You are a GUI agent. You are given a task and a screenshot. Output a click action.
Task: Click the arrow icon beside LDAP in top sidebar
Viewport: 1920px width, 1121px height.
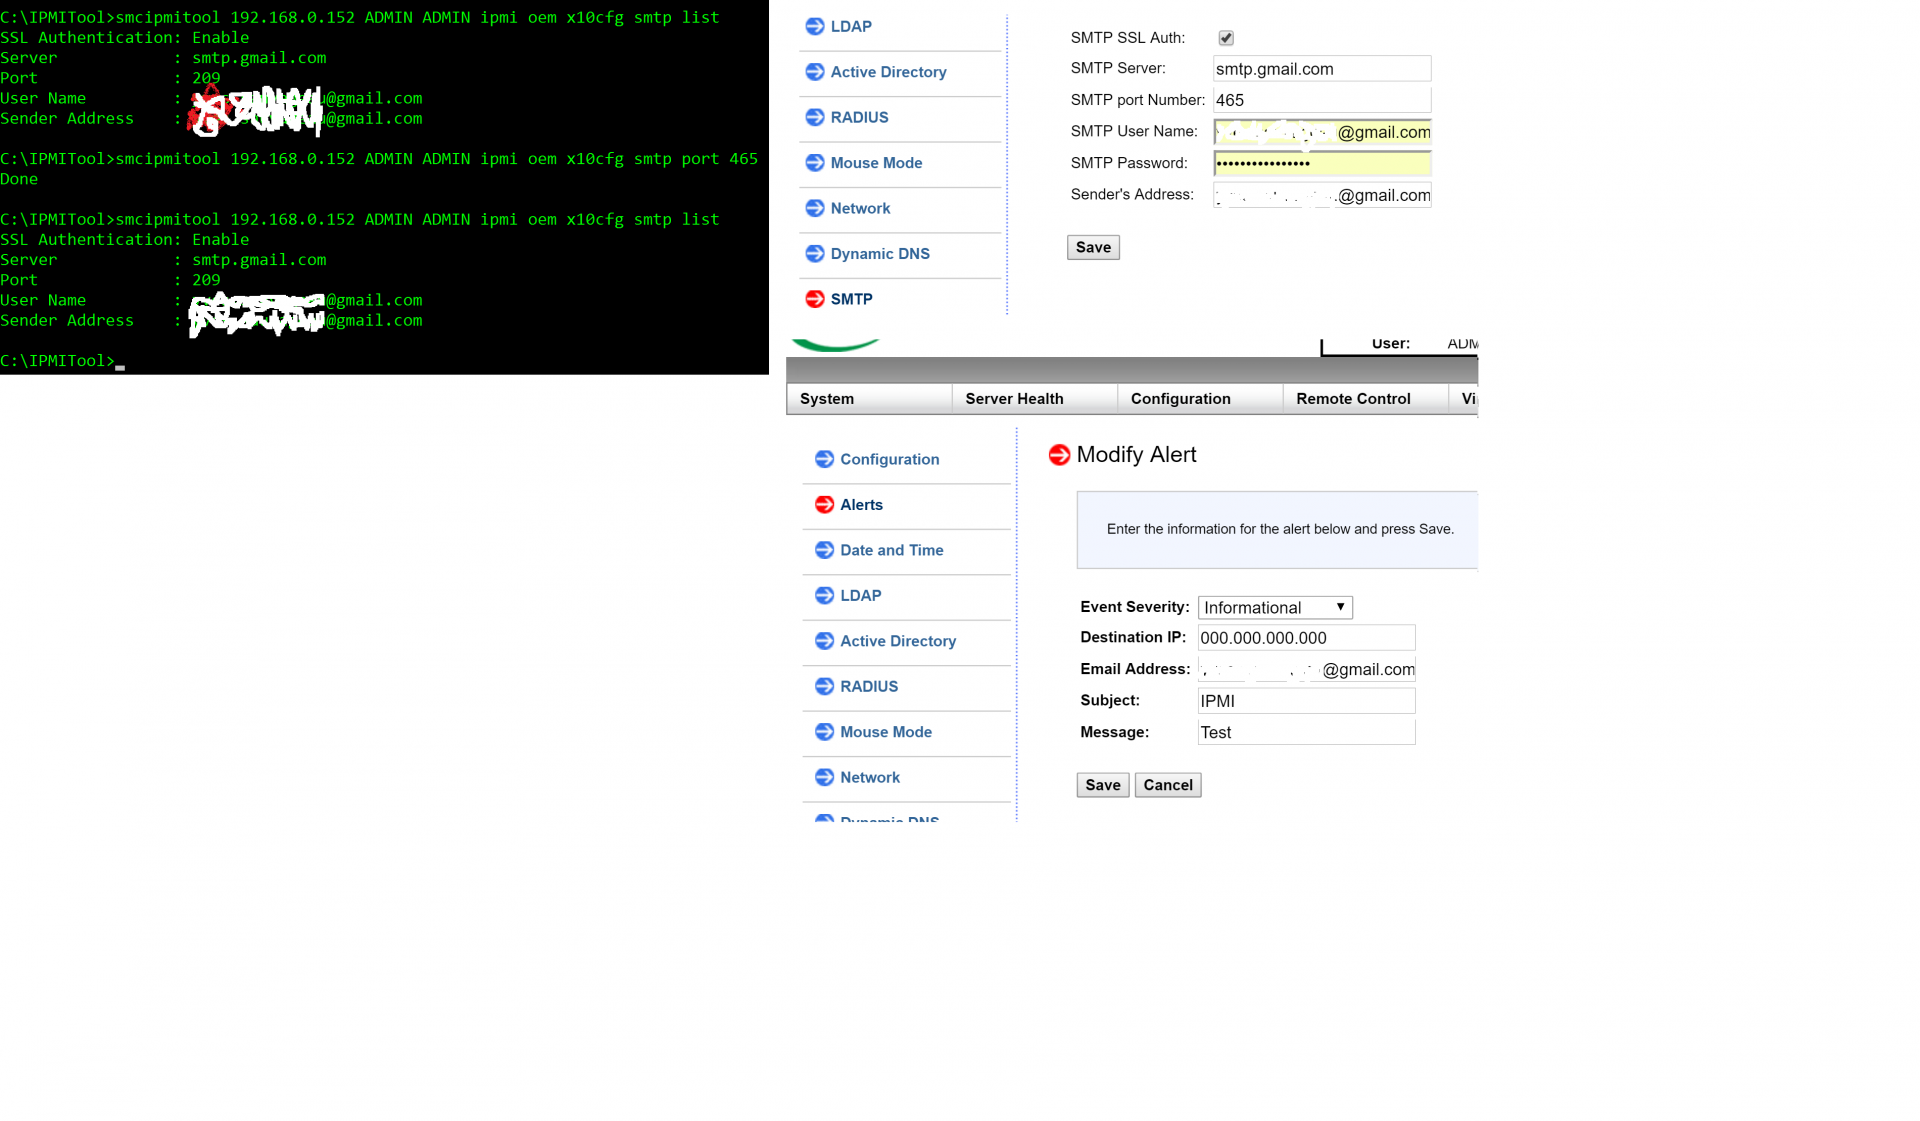pos(814,26)
